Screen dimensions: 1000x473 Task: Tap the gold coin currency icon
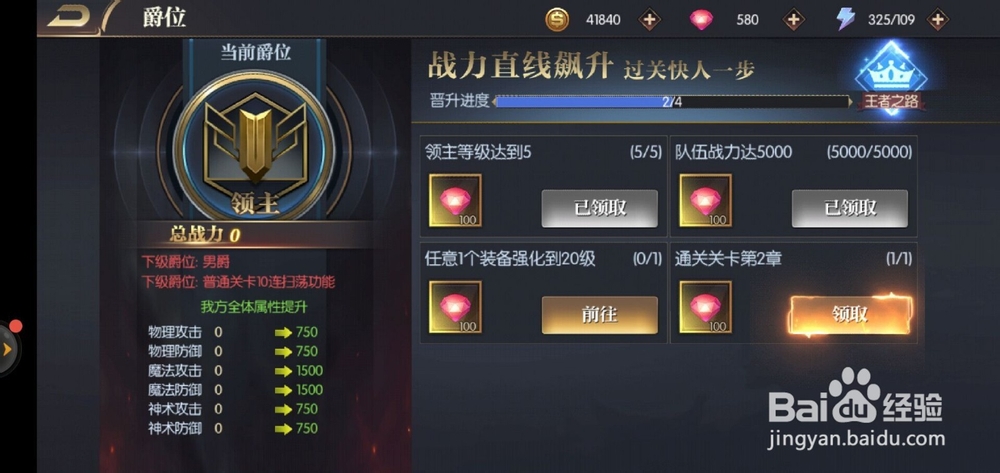557,20
